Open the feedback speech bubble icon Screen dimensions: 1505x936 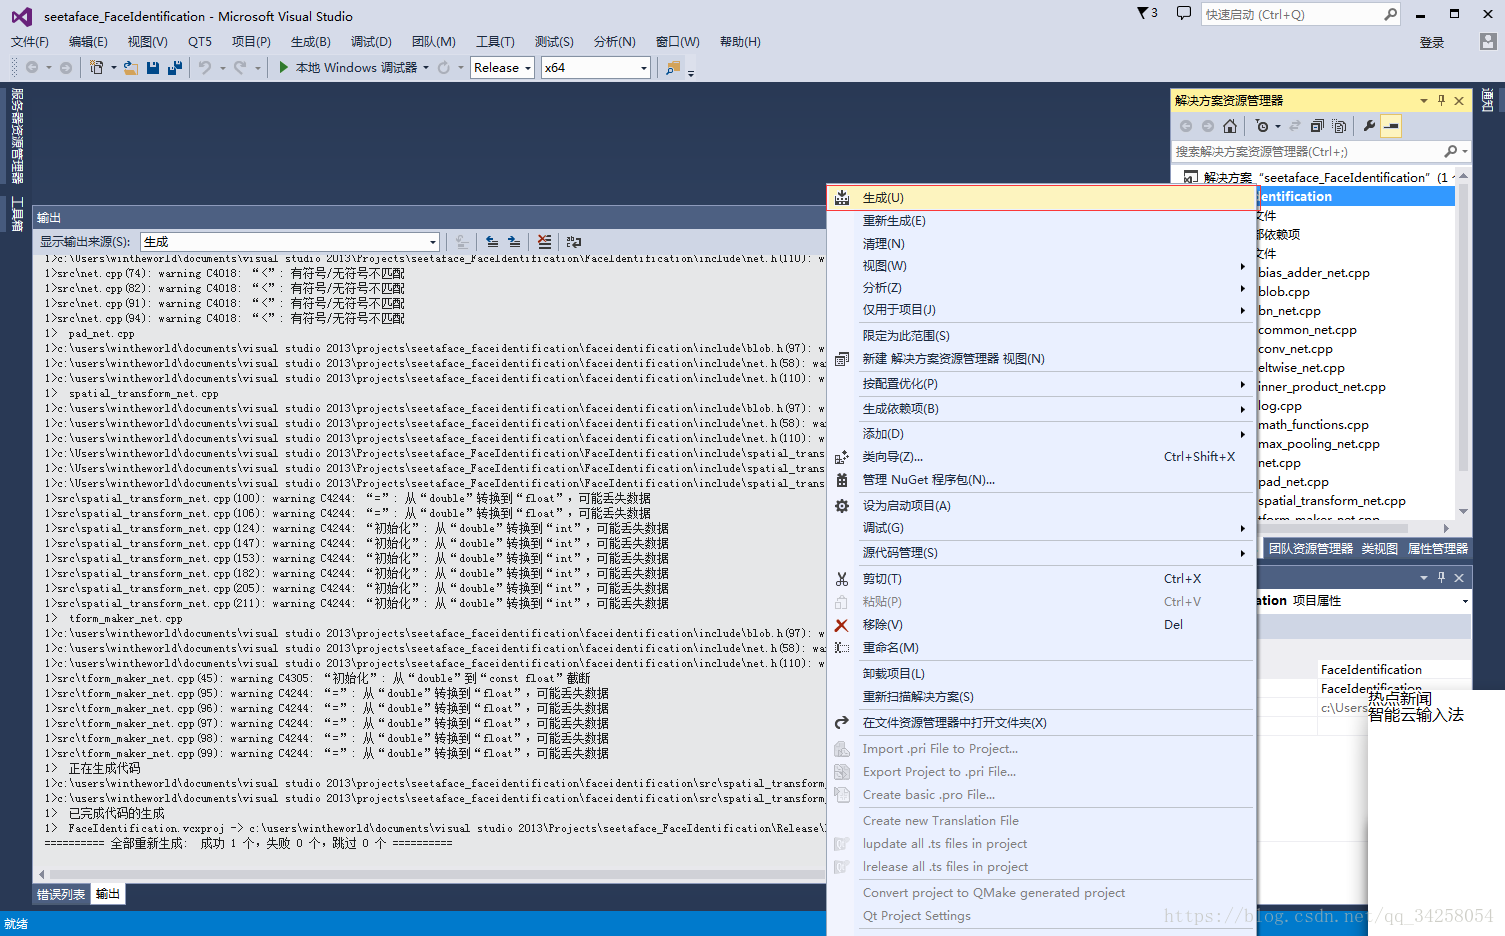1184,13
